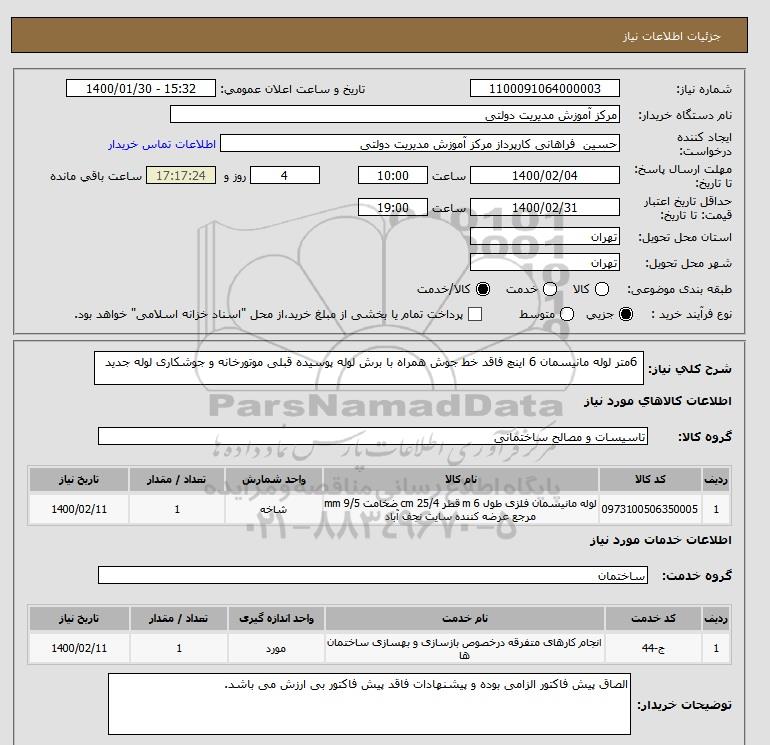This screenshot has width=770, height=745.
Task: Click the request creator name field
Action: 420,143
